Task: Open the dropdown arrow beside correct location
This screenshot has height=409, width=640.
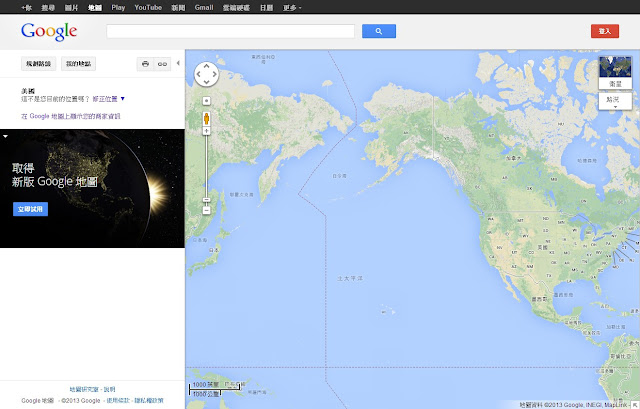Action: tap(122, 99)
